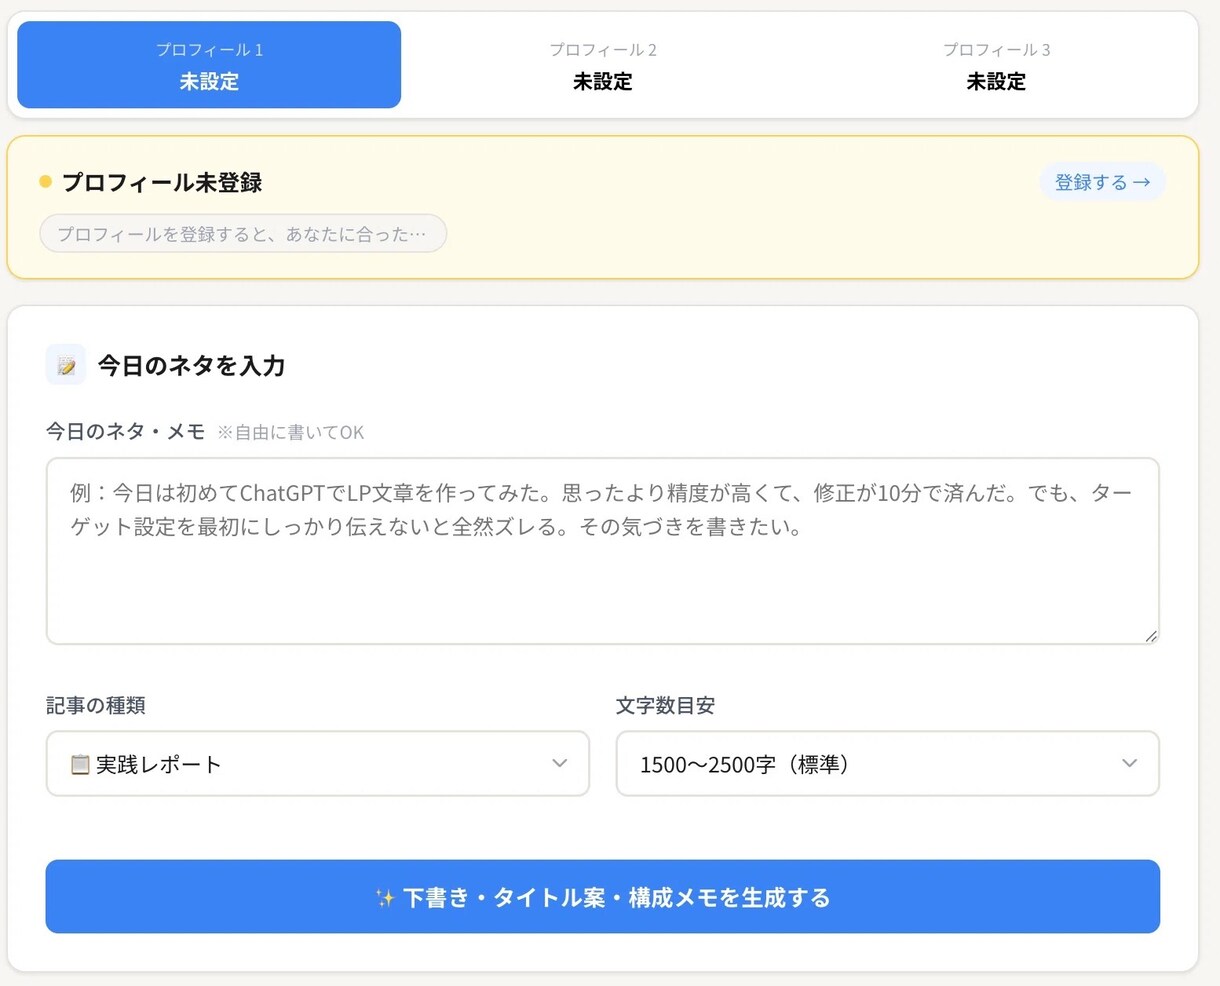Click the プロフィール未登録 heading text
This screenshot has width=1220, height=986.
pyautogui.click(x=162, y=182)
